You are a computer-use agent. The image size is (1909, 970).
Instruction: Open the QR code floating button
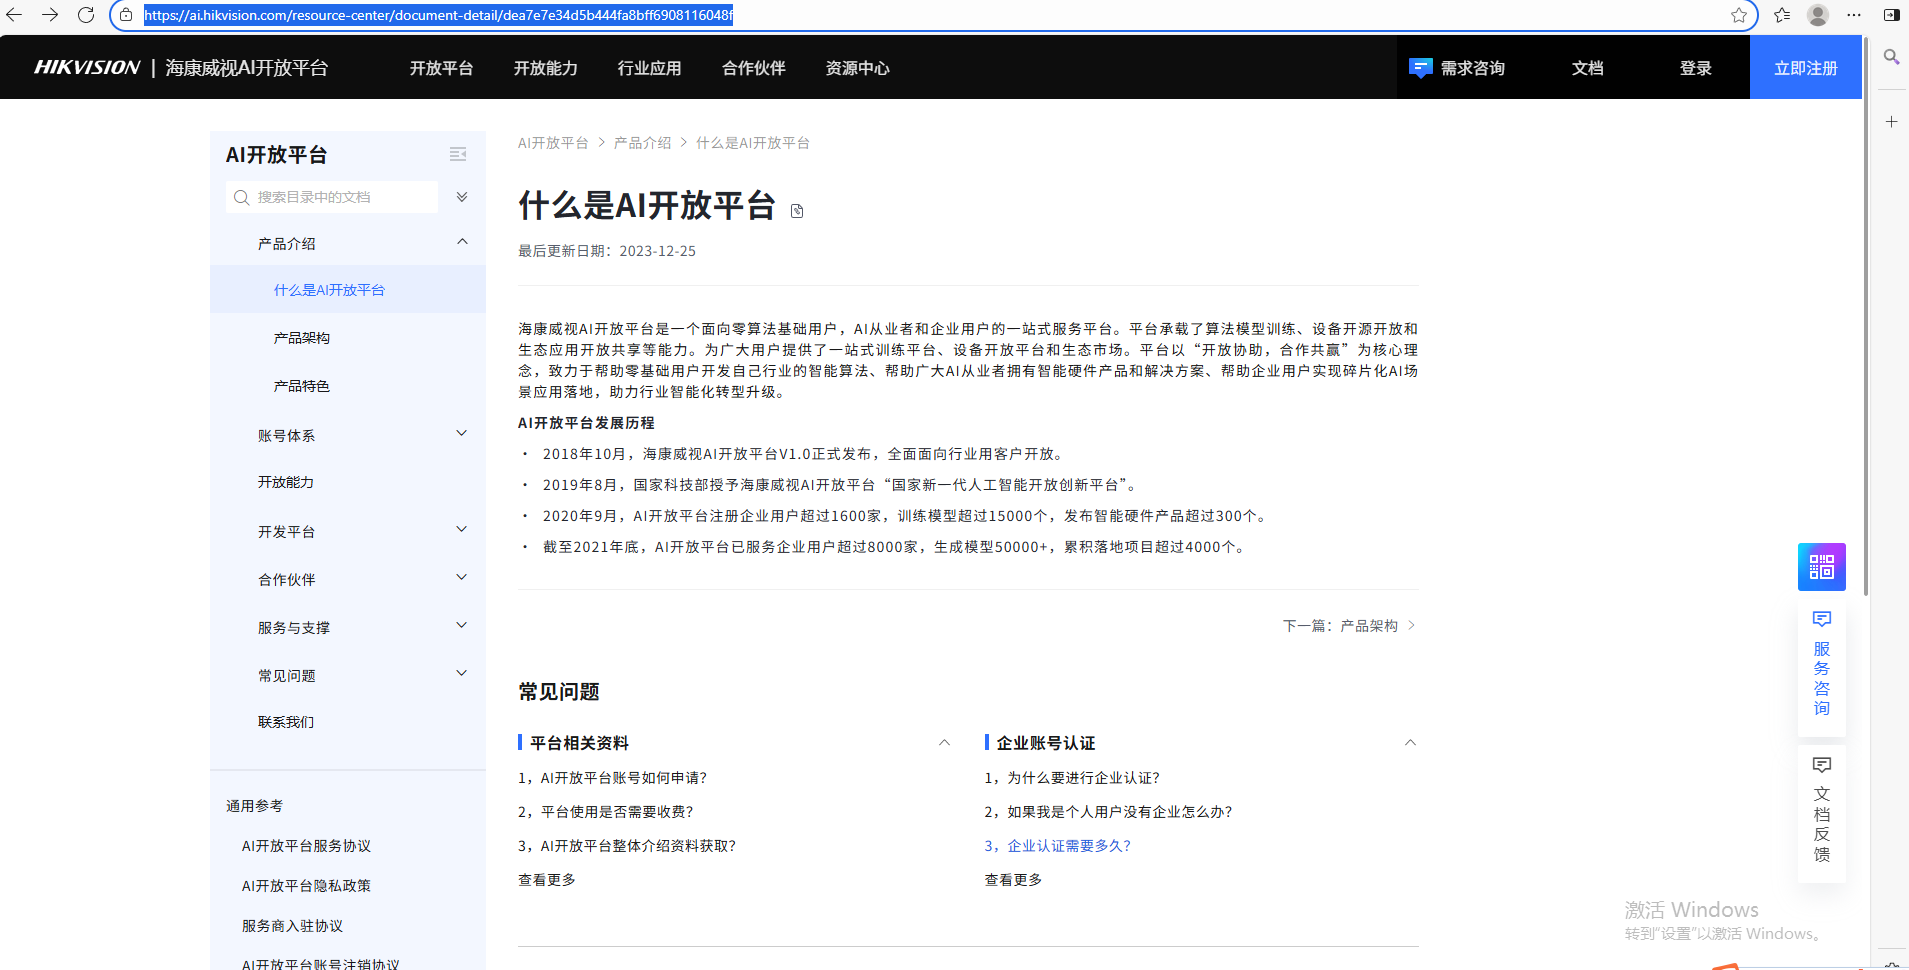(1821, 567)
